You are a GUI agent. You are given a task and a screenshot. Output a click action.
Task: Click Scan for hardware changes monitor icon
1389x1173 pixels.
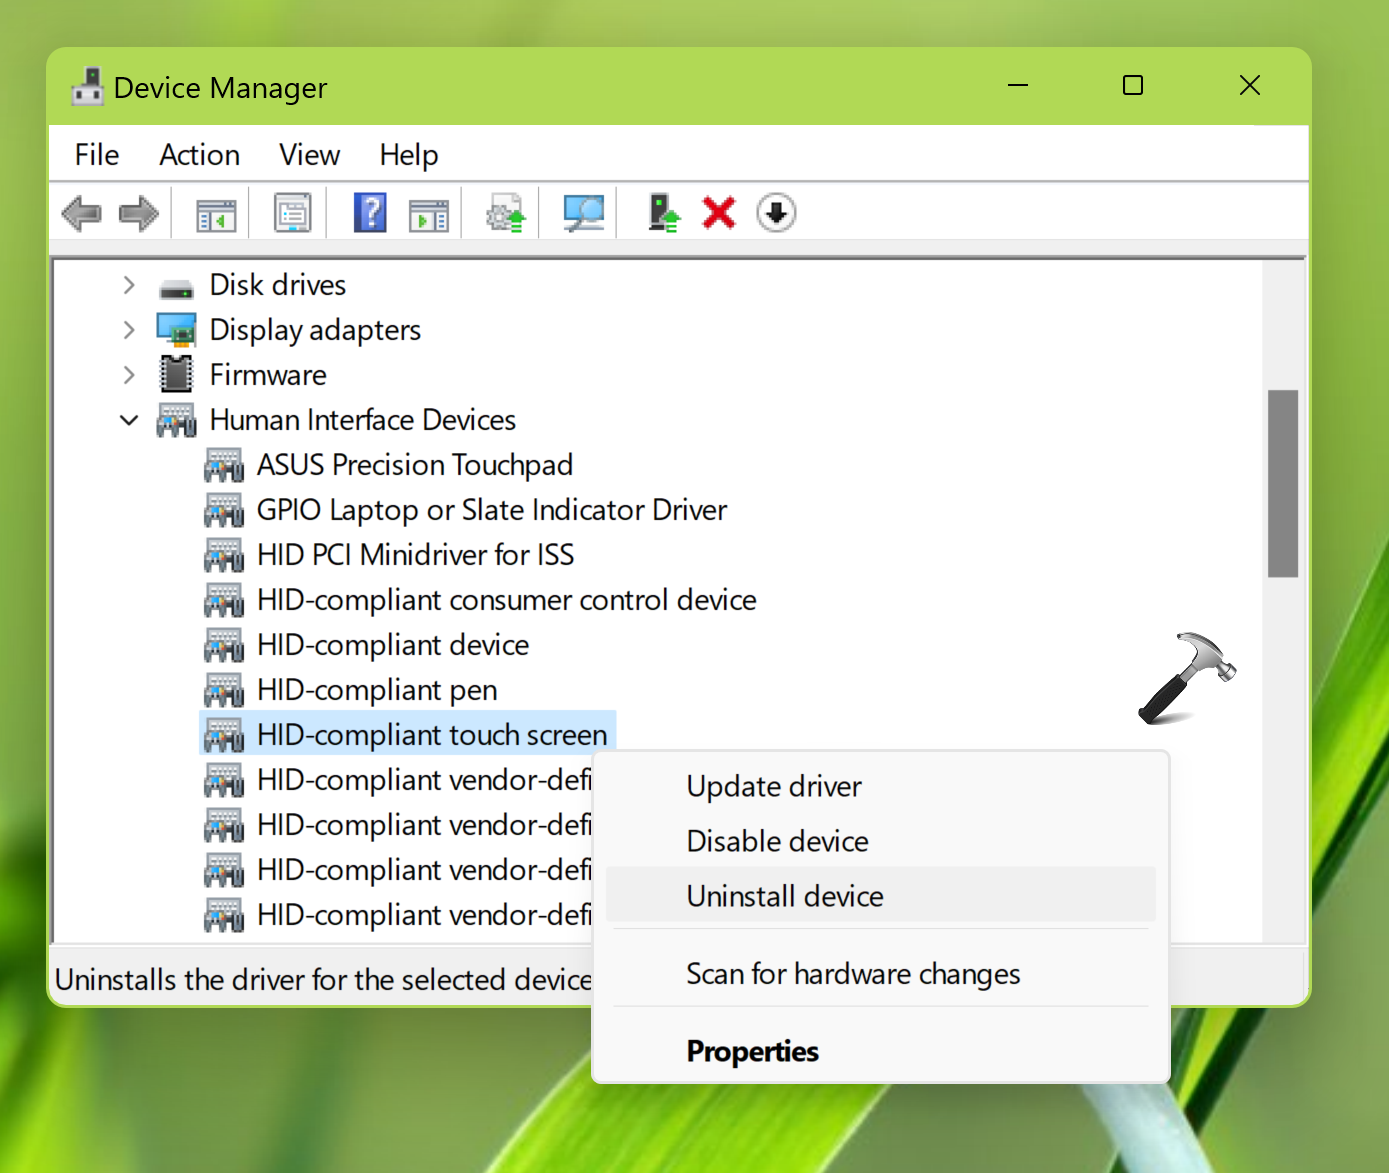(x=583, y=213)
